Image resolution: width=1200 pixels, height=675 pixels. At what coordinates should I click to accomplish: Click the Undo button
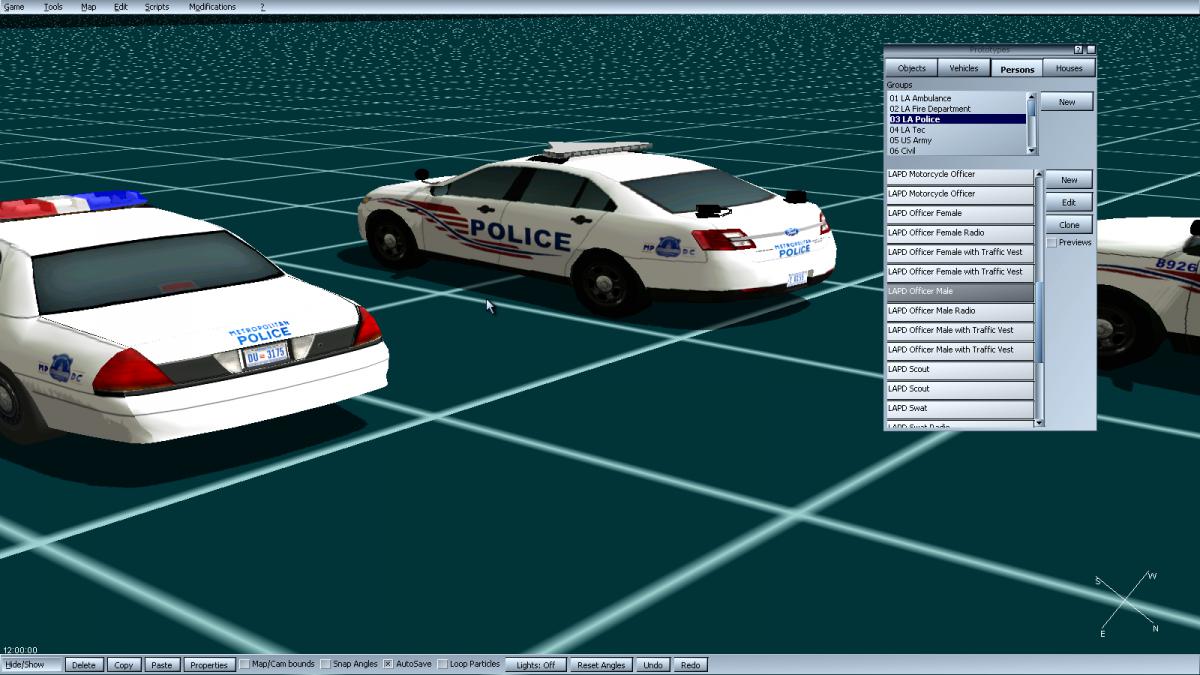tap(653, 664)
